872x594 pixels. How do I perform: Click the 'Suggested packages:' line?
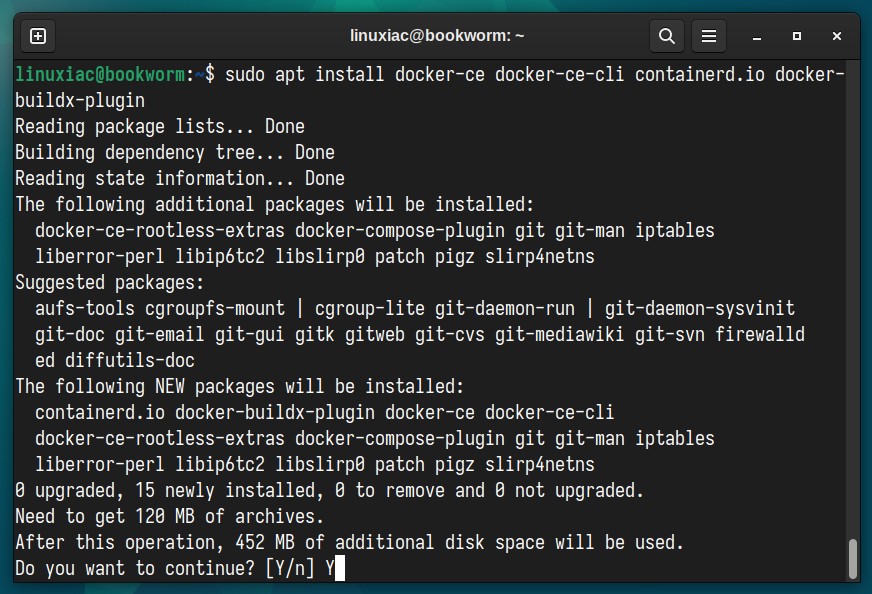pos(110,283)
